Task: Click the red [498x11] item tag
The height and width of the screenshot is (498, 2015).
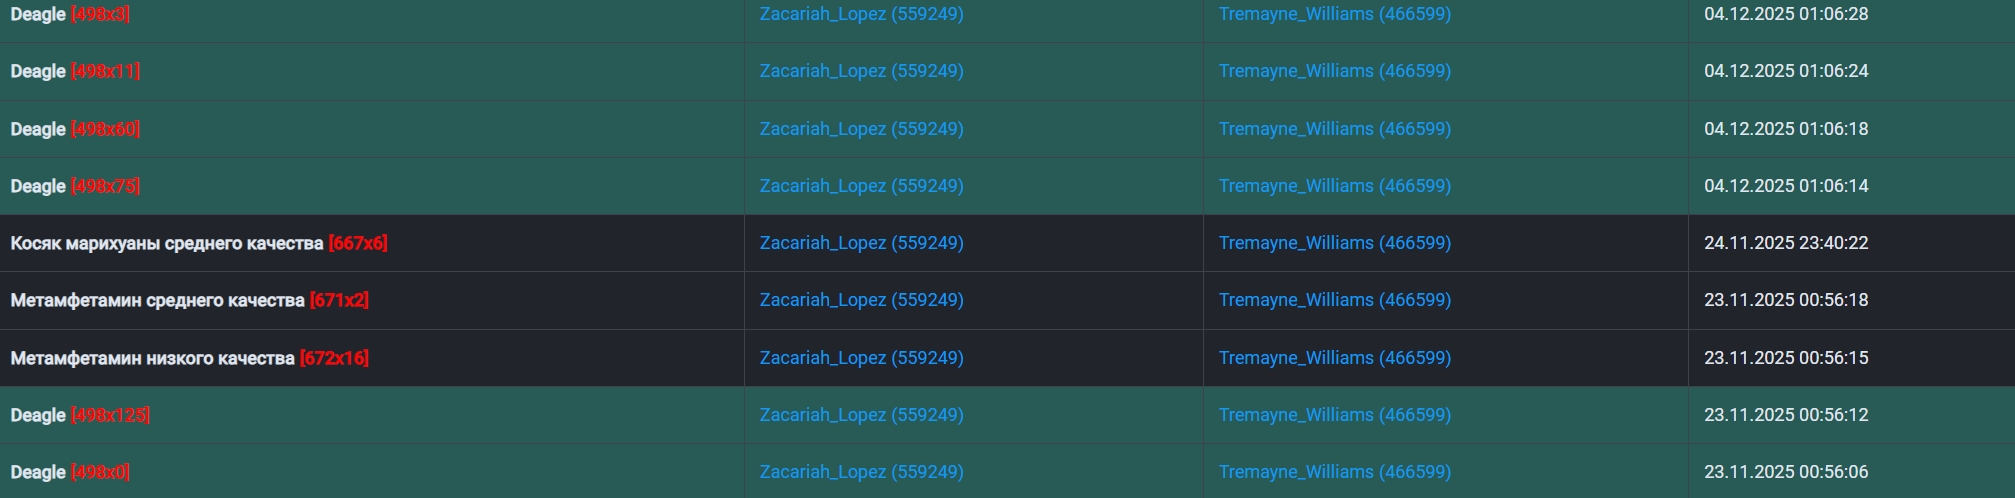Action: click(x=105, y=71)
